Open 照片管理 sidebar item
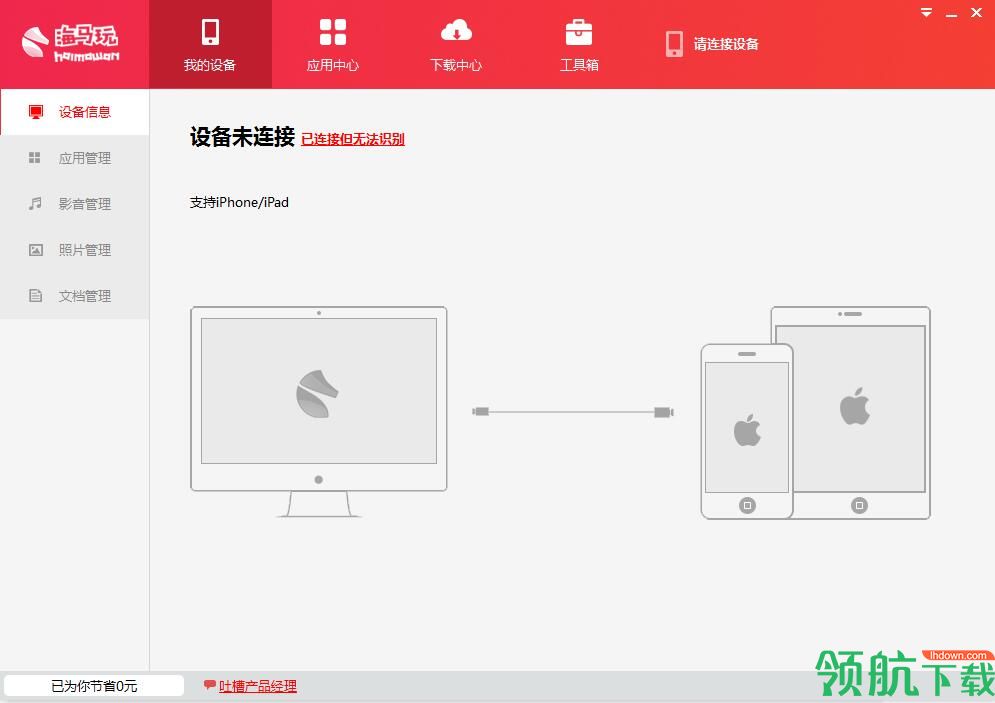The image size is (995, 703). 75,250
